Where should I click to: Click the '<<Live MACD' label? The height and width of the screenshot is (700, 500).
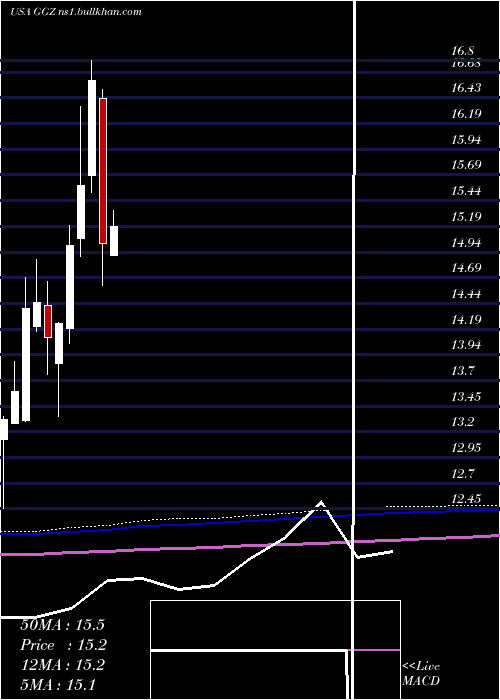pos(421,674)
